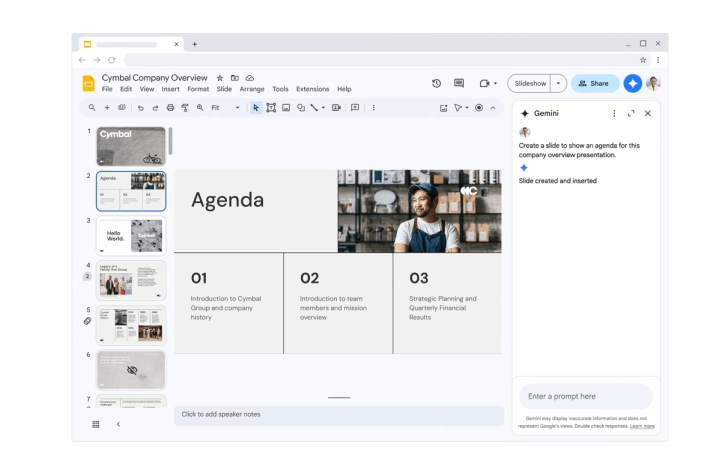Open the Slideshow options dropdown arrow
Viewport: 728px width, 467px height.
click(559, 84)
